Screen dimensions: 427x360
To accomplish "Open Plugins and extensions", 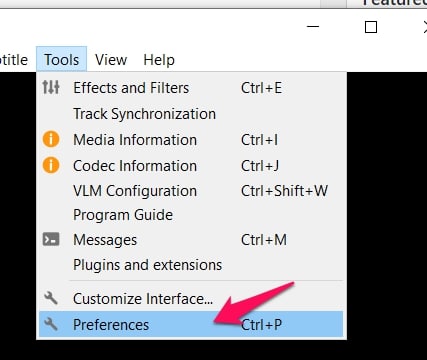I will point(191,265).
